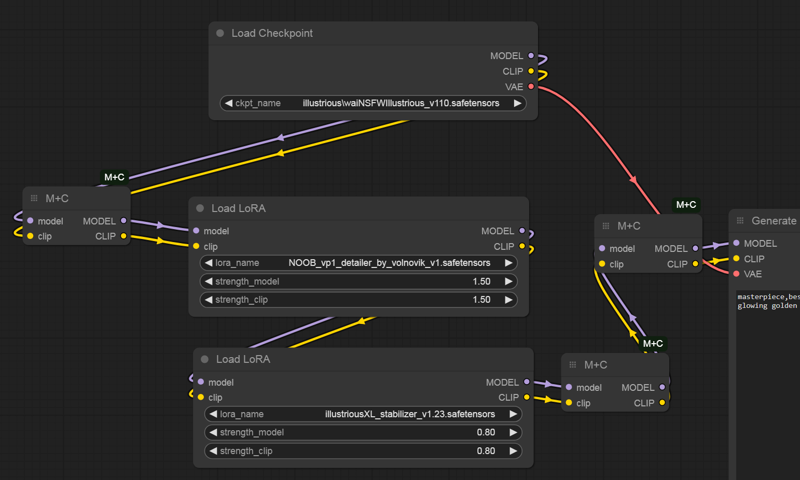Image resolution: width=800 pixels, height=480 pixels.
Task: Click right arrow of detailer lora_name widget
Action: tap(509, 263)
